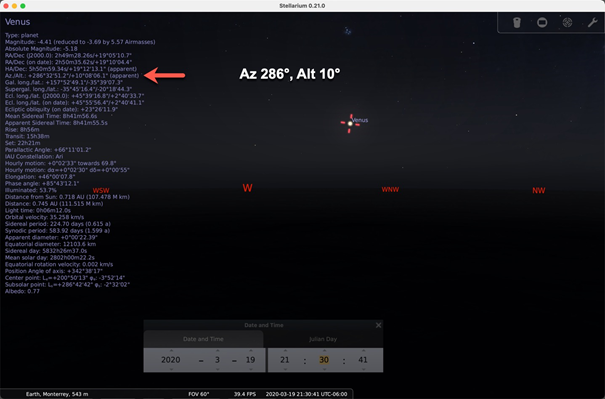Toggle the image sensor frame icon
Image resolution: width=605 pixels, height=399 pixels.
(x=542, y=23)
